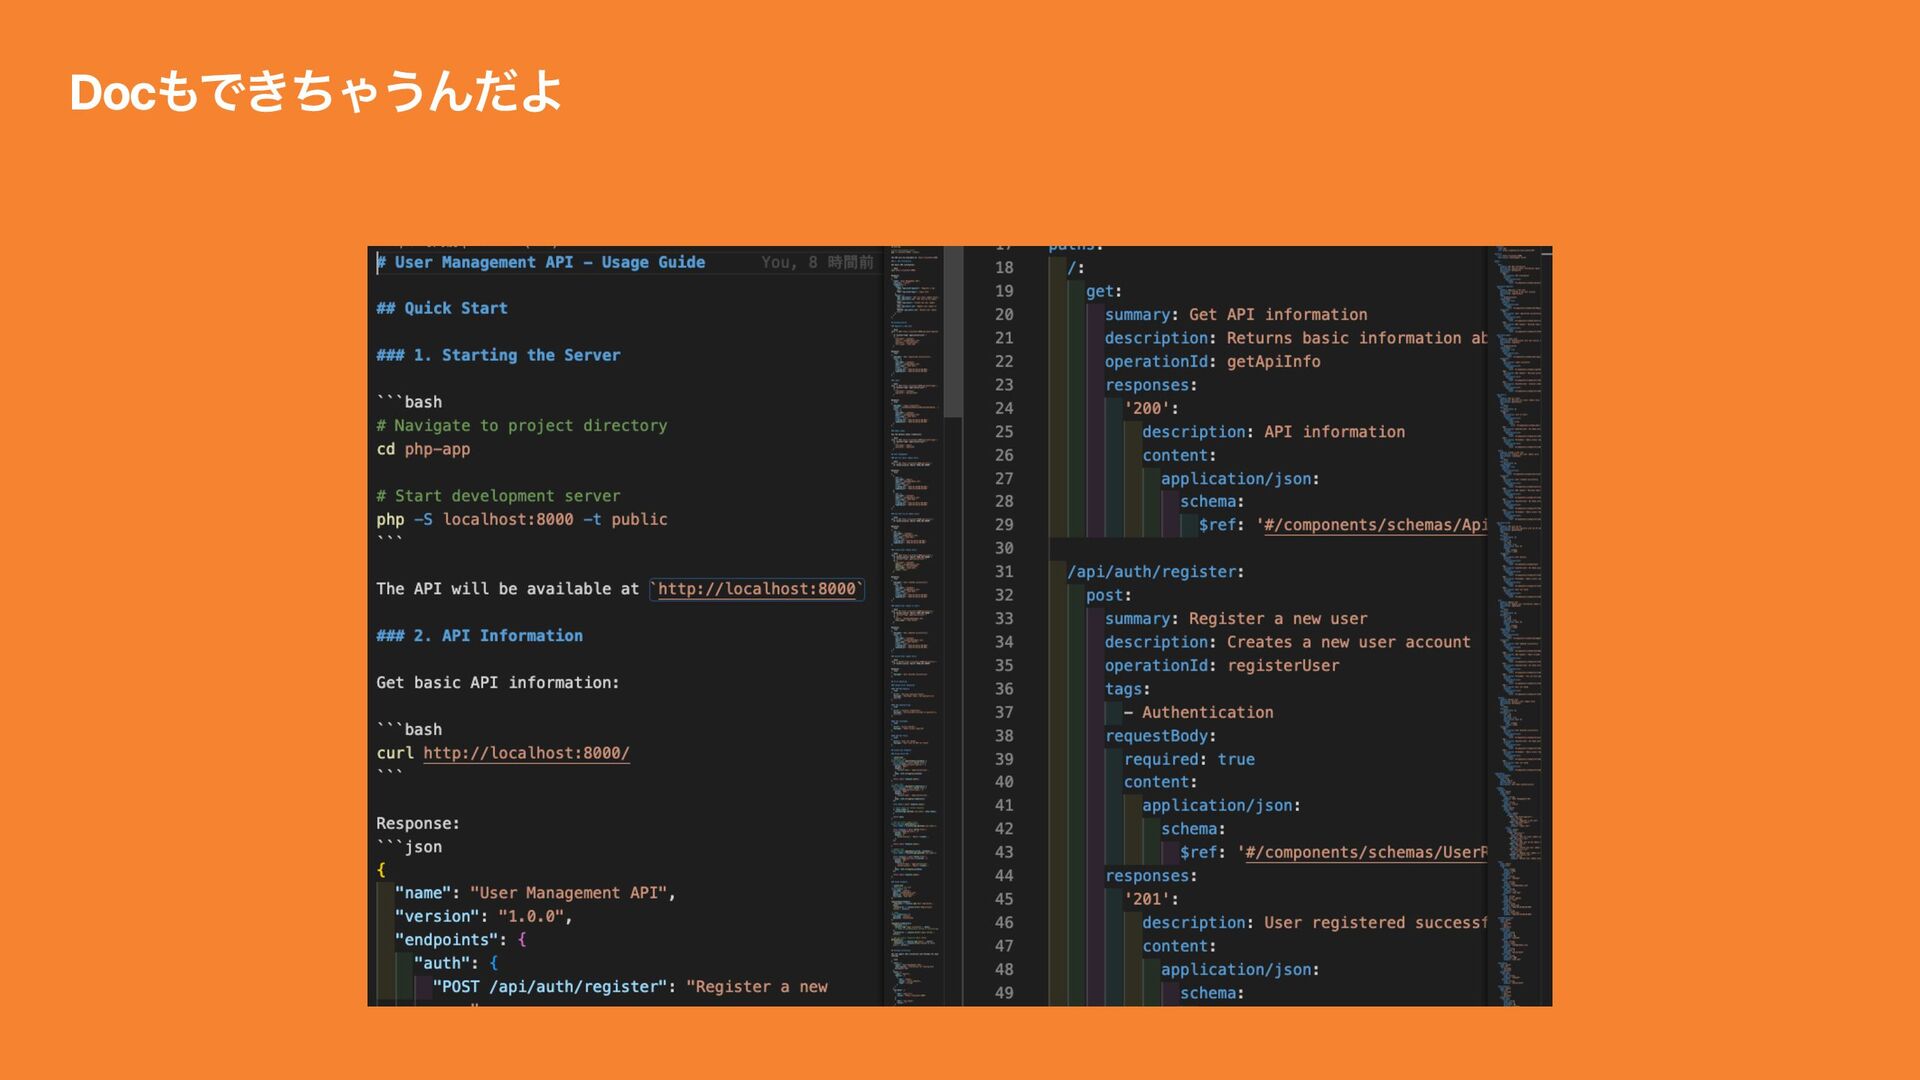Click the 'php -S localhost:8000 -t public' line
Screen dimensions: 1920x1080
pyautogui.click(x=522, y=519)
